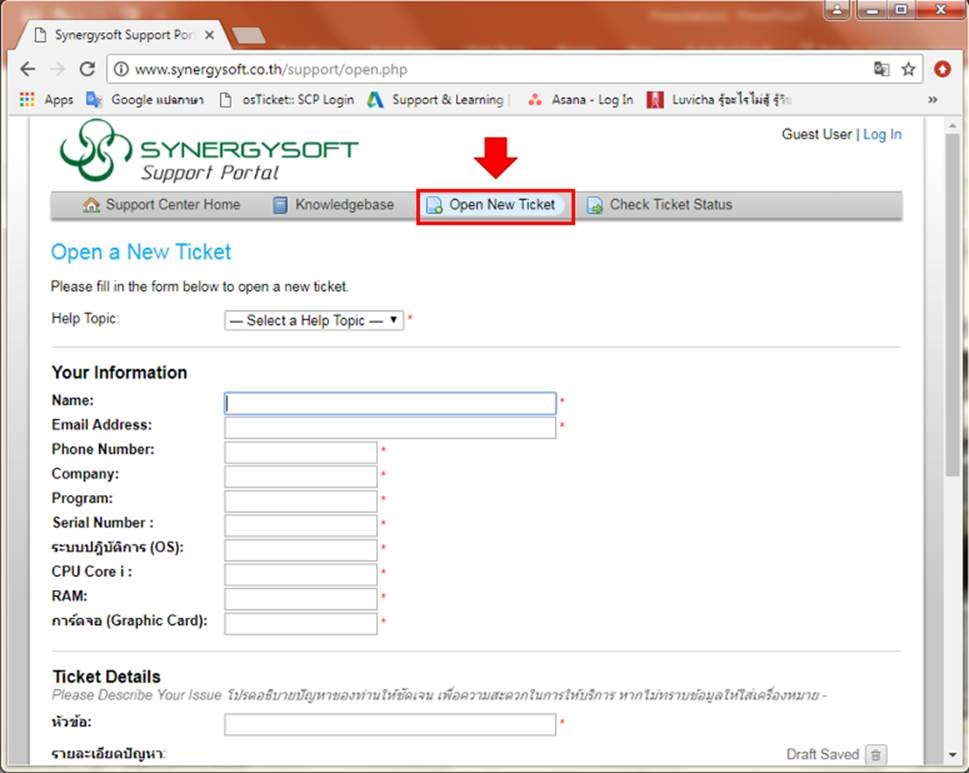The height and width of the screenshot is (773, 969).
Task: Show more bookmarks with the chevron
Action: pos(933,100)
